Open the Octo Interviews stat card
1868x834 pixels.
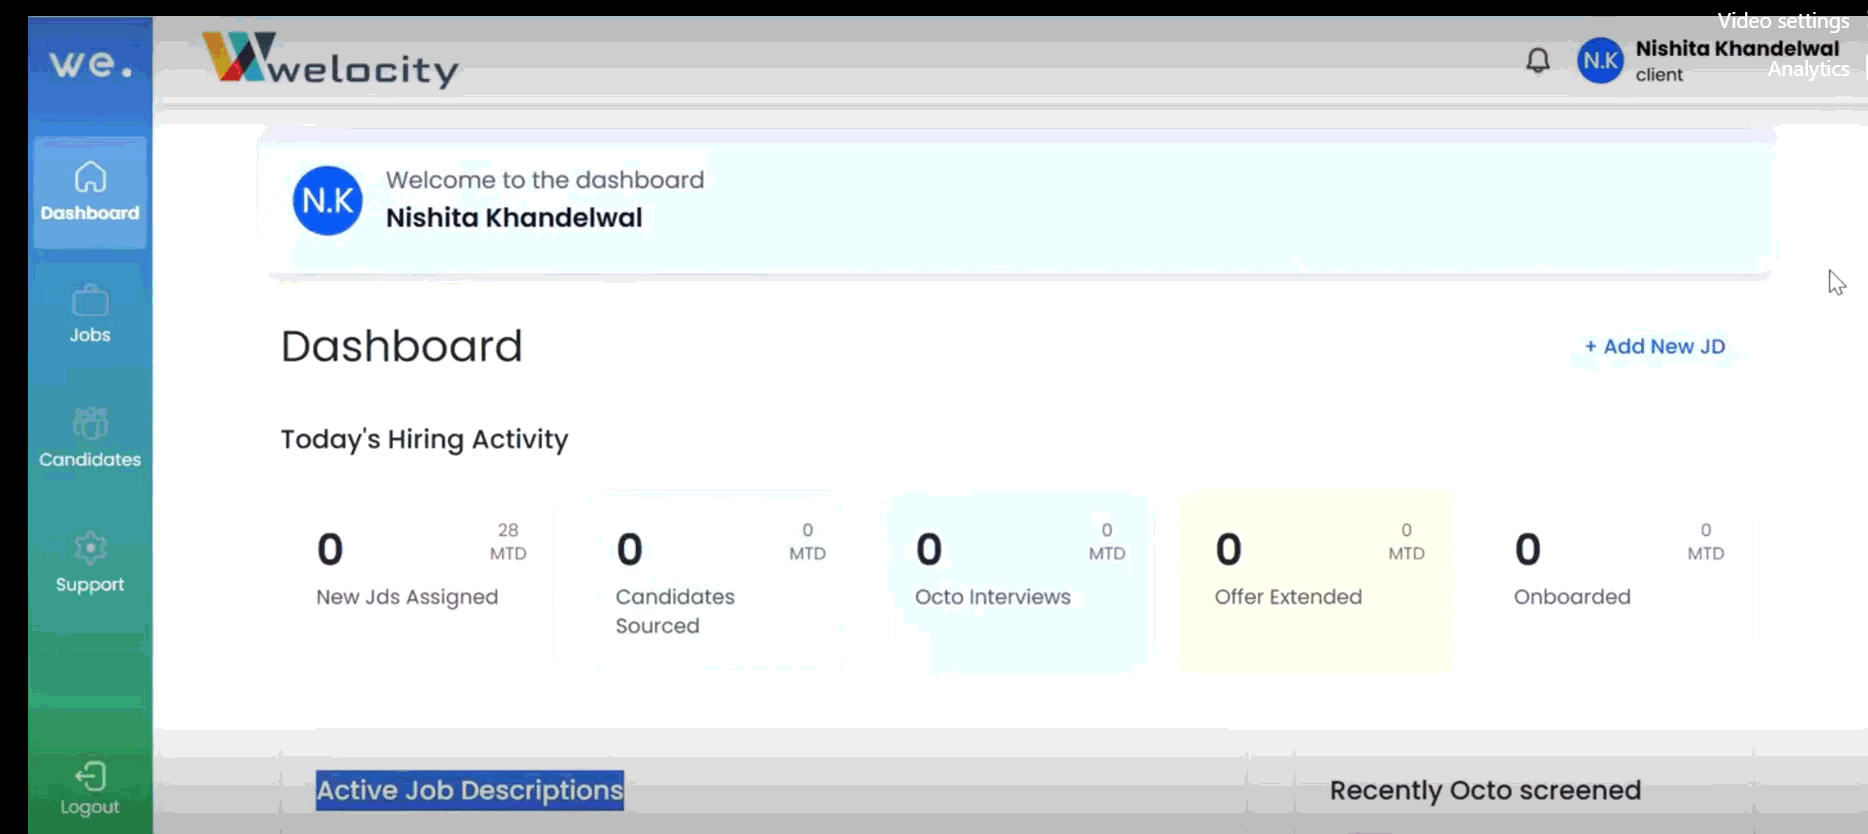pyautogui.click(x=1017, y=580)
